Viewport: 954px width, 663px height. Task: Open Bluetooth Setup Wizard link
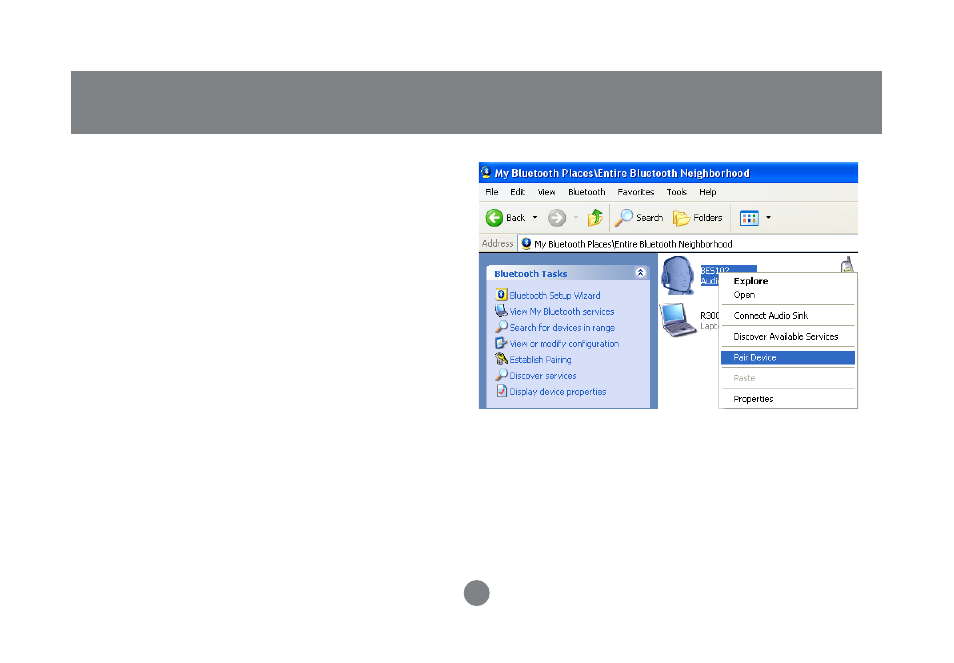tap(555, 296)
